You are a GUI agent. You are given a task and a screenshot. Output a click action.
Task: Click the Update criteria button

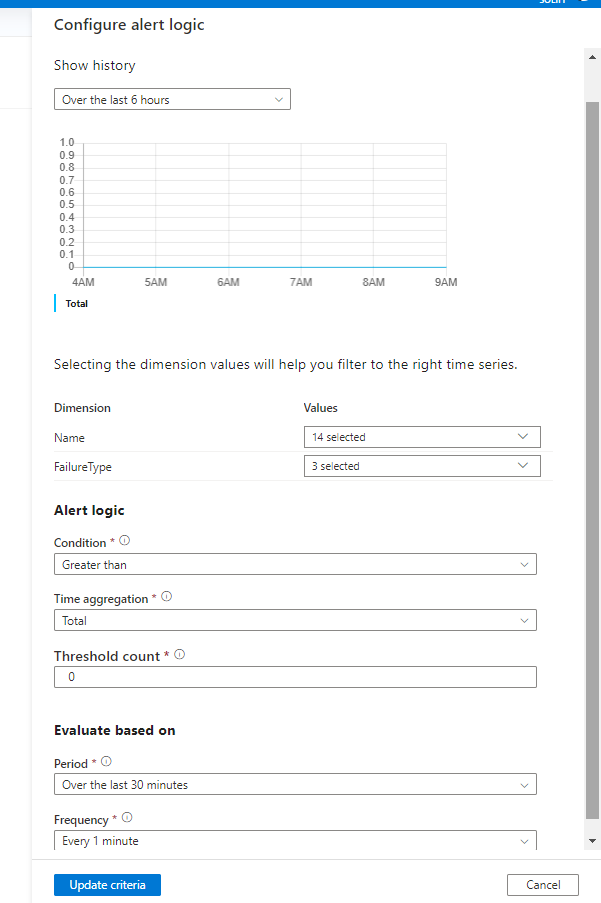pyautogui.click(x=106, y=884)
